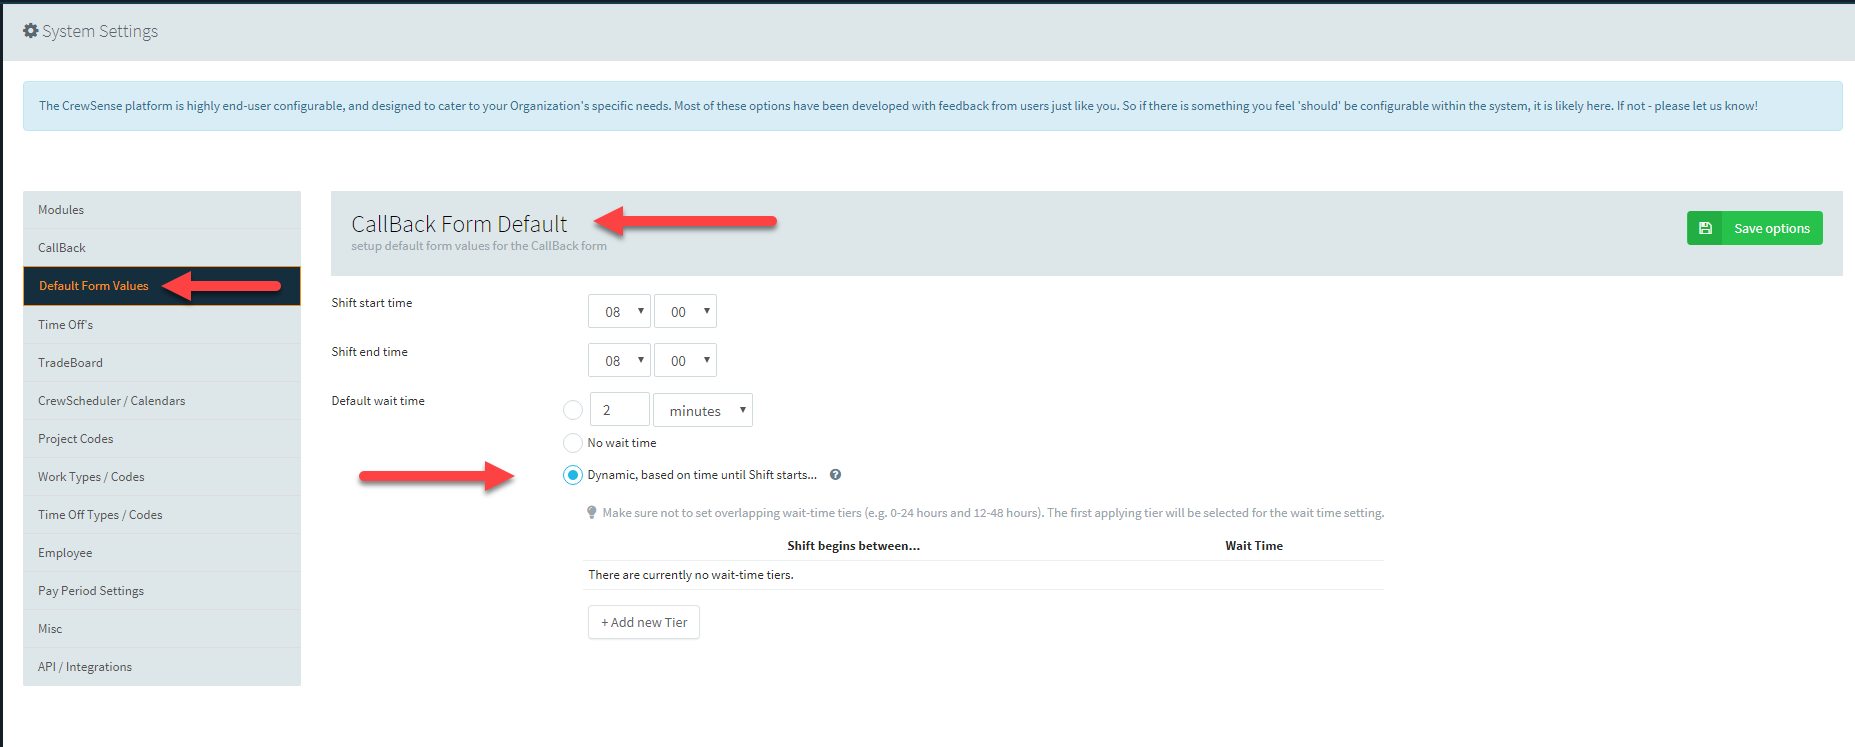The image size is (1855, 747).
Task: Click the CallBack Form Default heading
Action: click(x=459, y=224)
